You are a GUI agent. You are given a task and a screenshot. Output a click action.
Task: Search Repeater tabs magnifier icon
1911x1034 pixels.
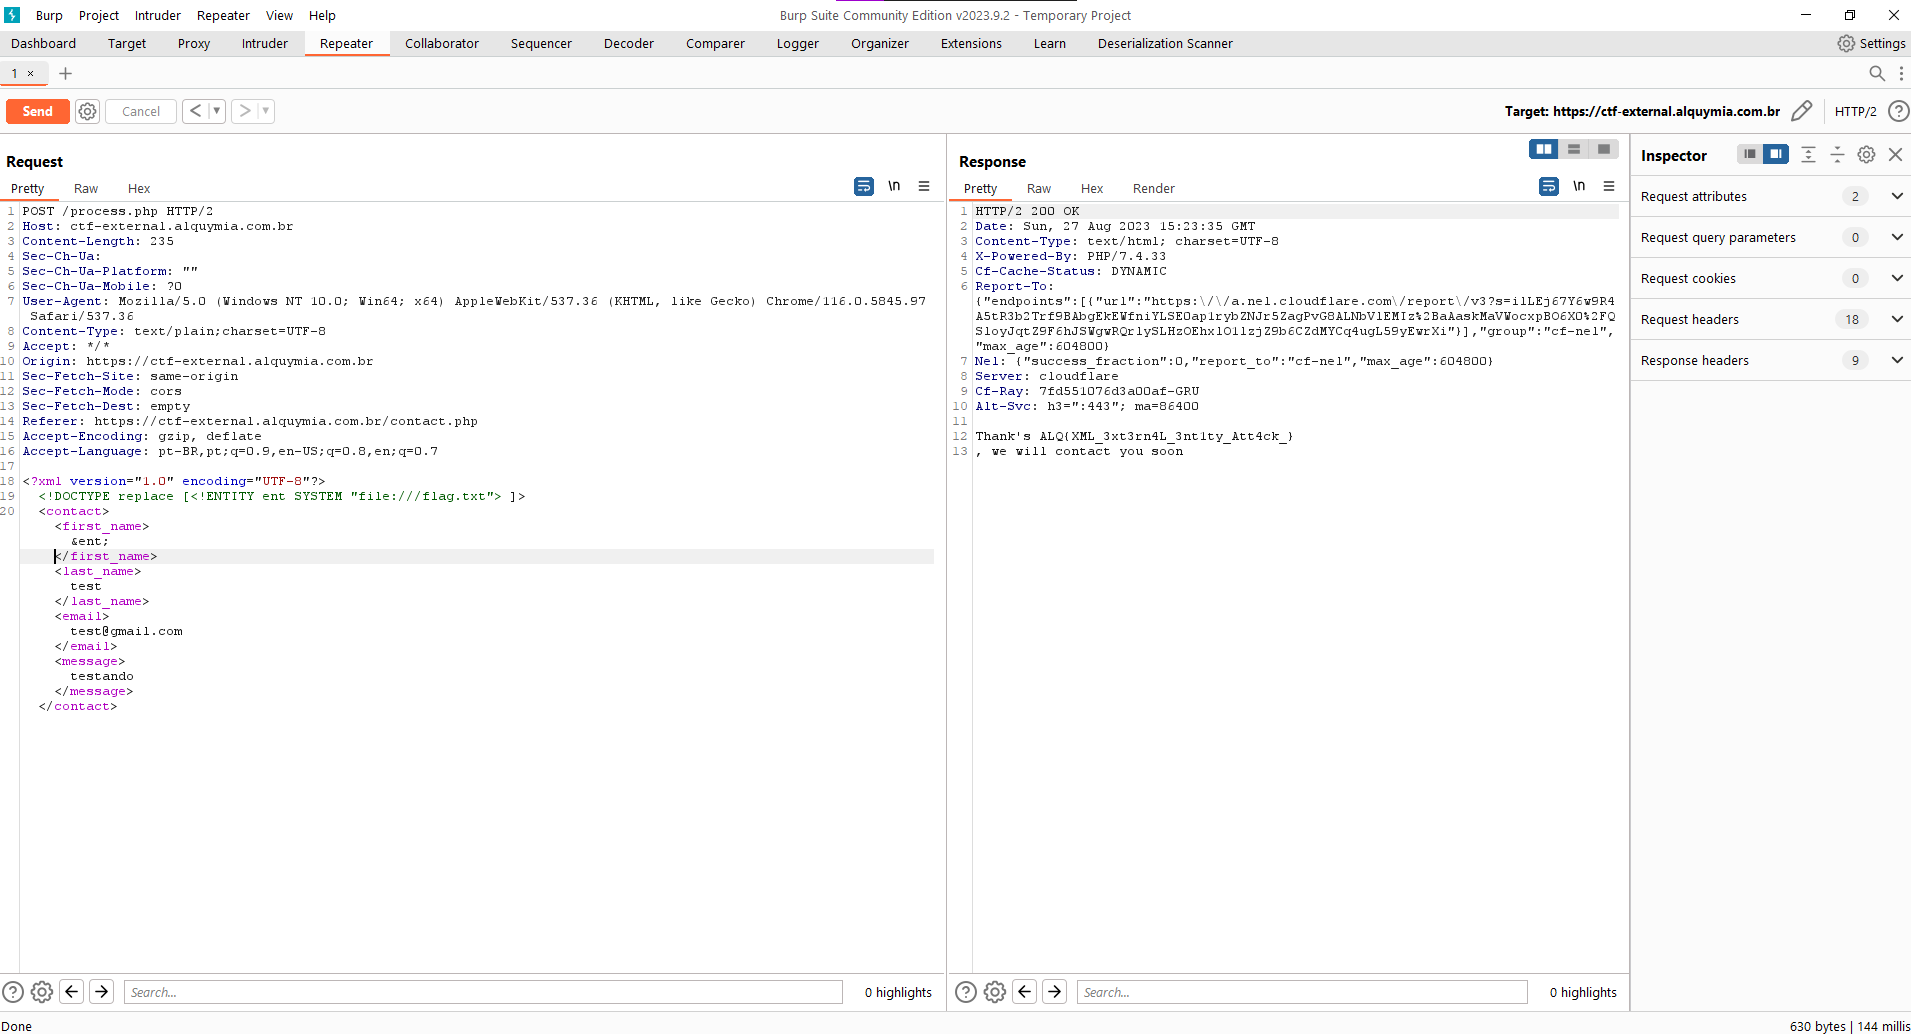pos(1877,73)
